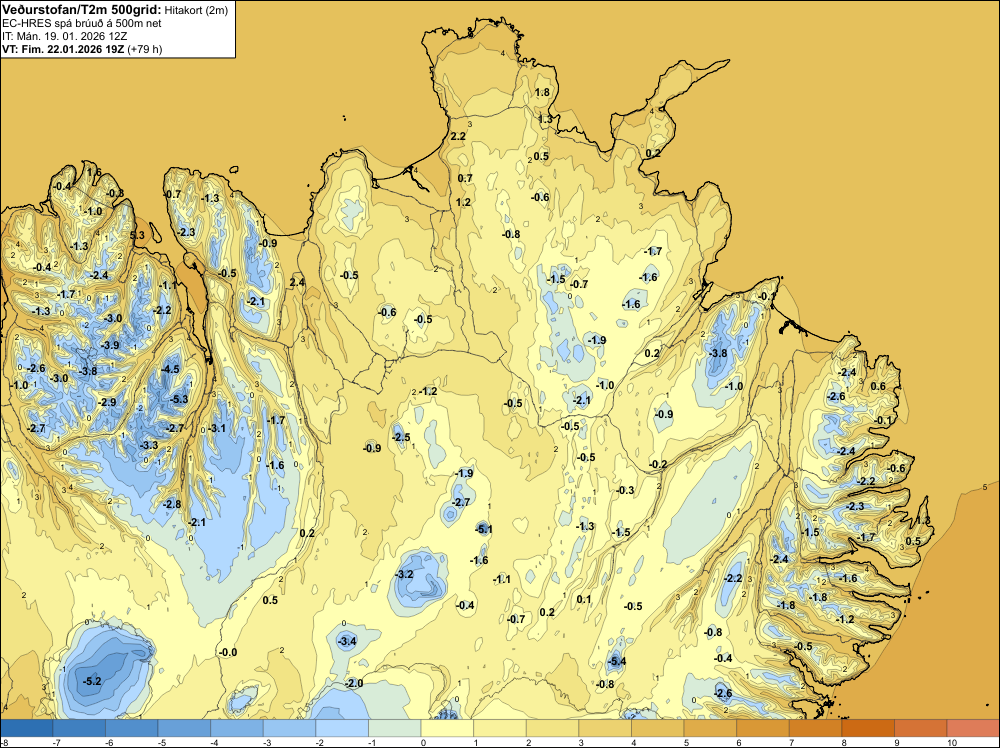Click the 'IT: Mán. 19. 01. 2026 12Z' line
Viewport: 1000px width, 748px height.
click(64, 36)
